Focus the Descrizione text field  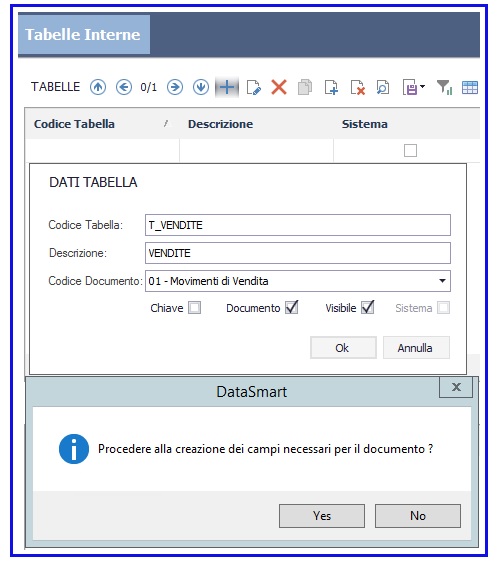point(298,253)
